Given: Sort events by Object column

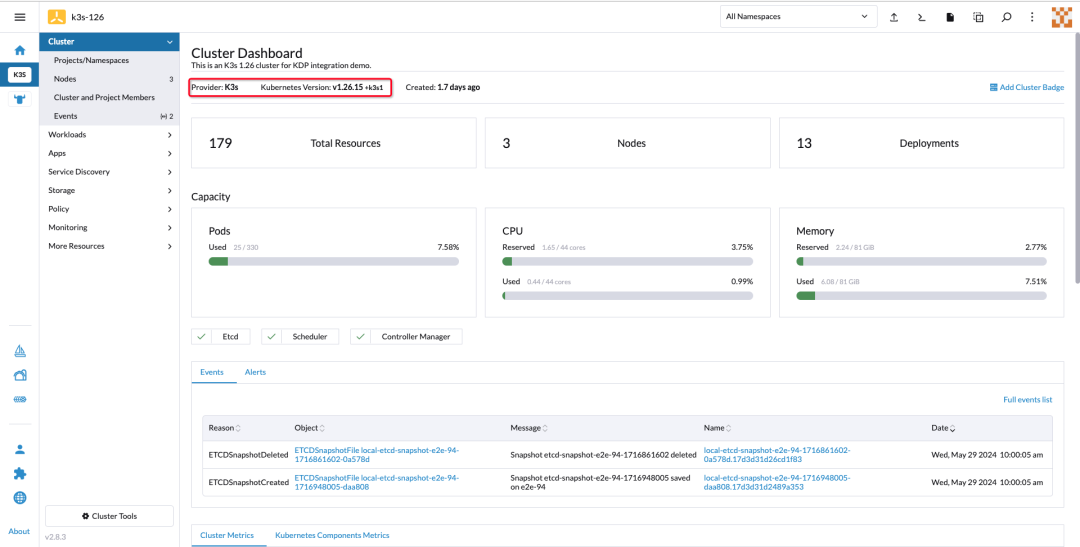Looking at the screenshot, I should [x=309, y=428].
